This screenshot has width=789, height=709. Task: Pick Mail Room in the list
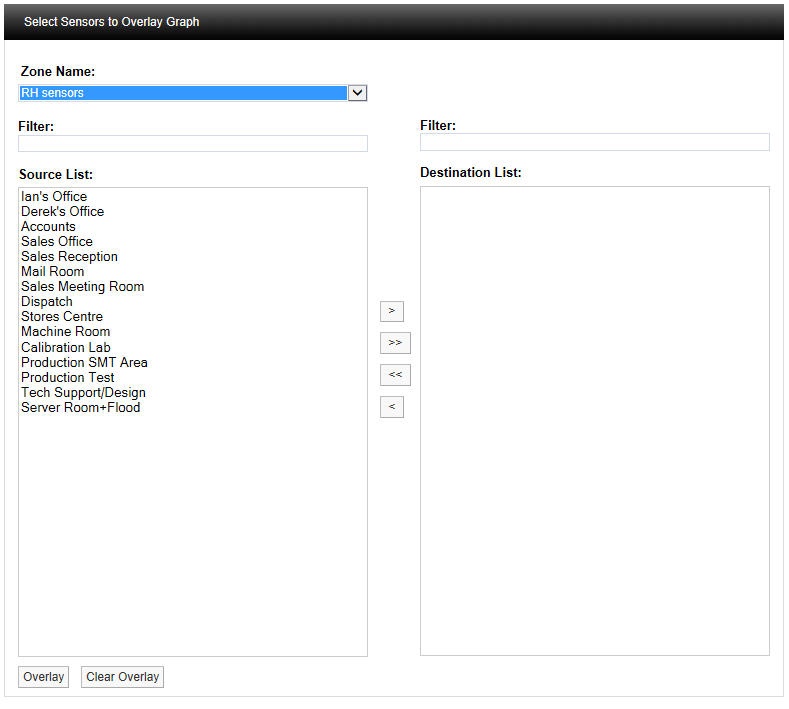(x=53, y=272)
